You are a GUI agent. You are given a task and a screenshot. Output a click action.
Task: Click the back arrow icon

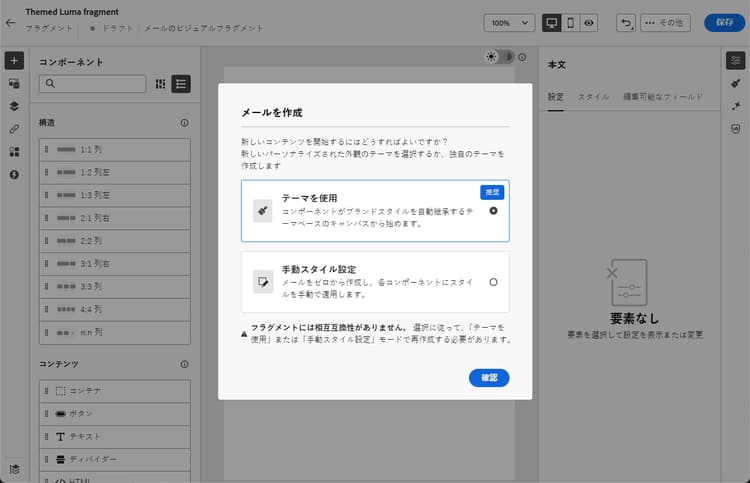tap(10, 23)
